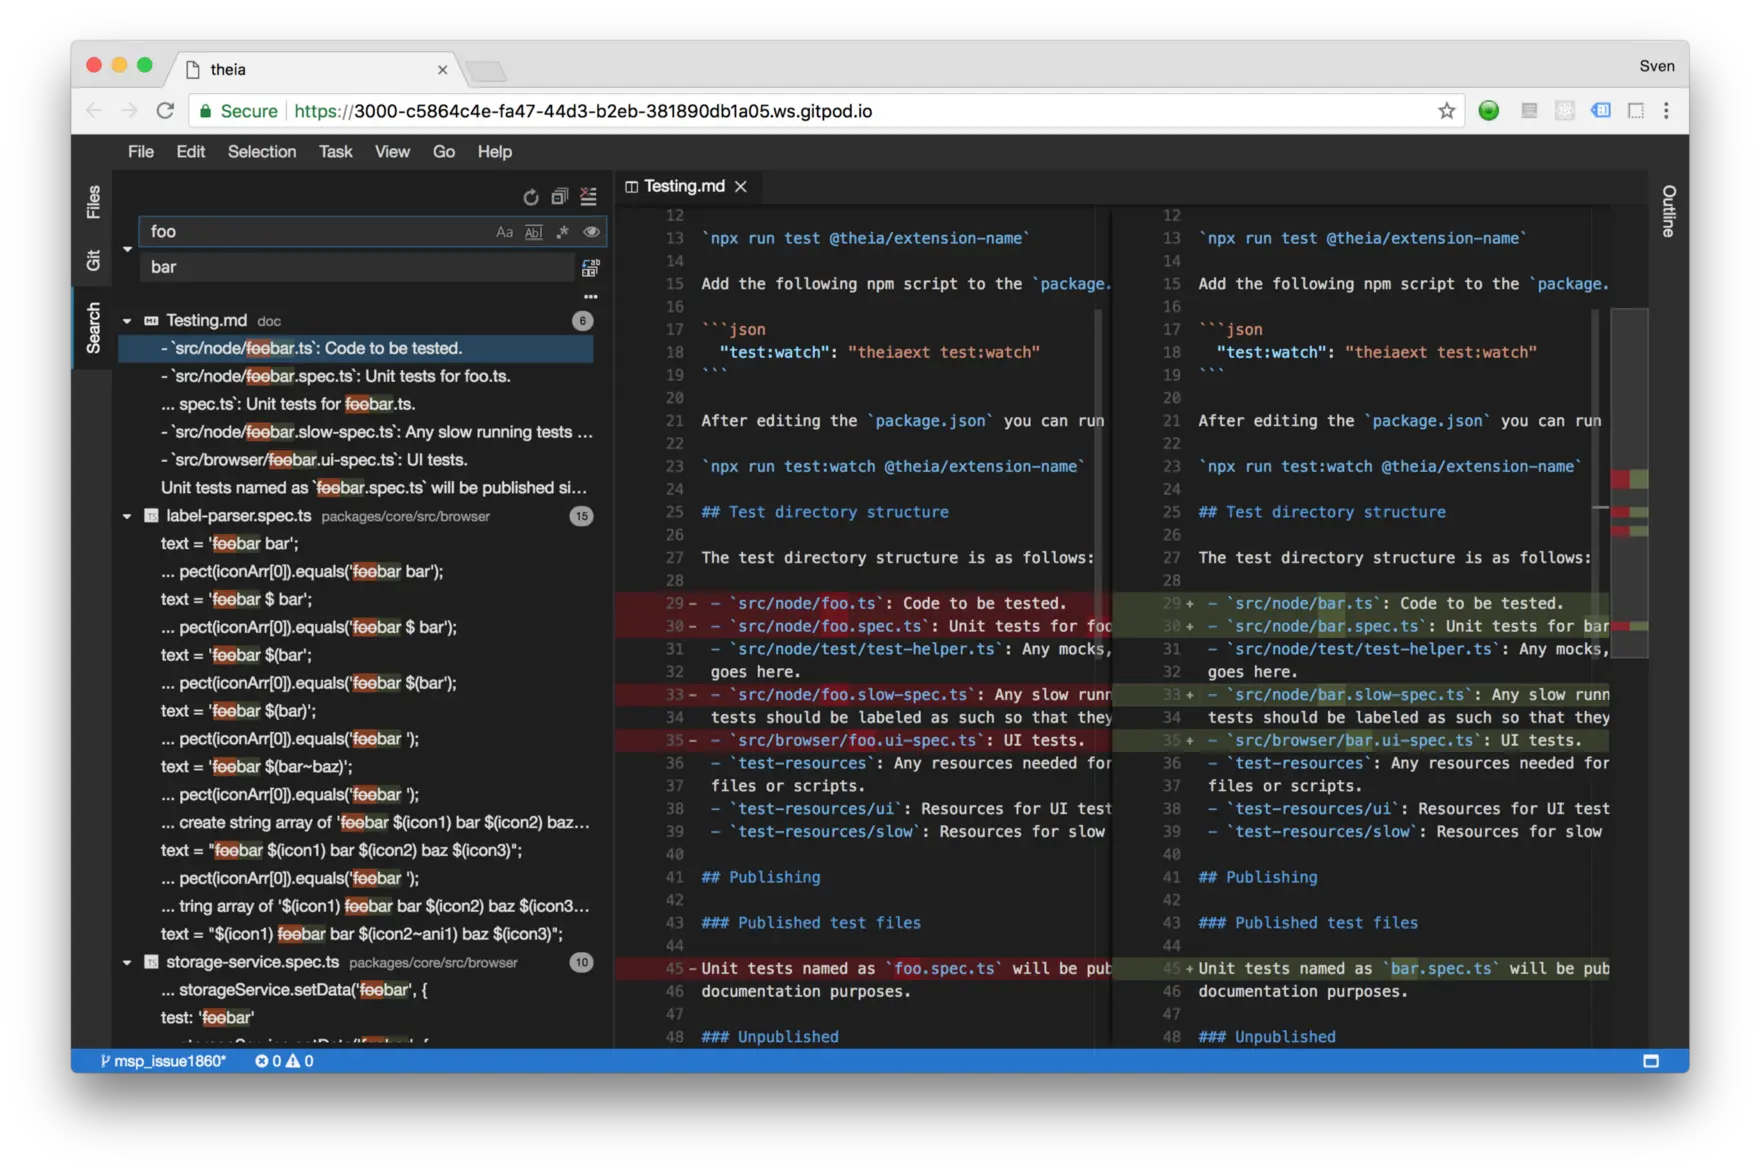Switch to the Git side panel
Screen dimensions: 1760x1174
pos(93,260)
